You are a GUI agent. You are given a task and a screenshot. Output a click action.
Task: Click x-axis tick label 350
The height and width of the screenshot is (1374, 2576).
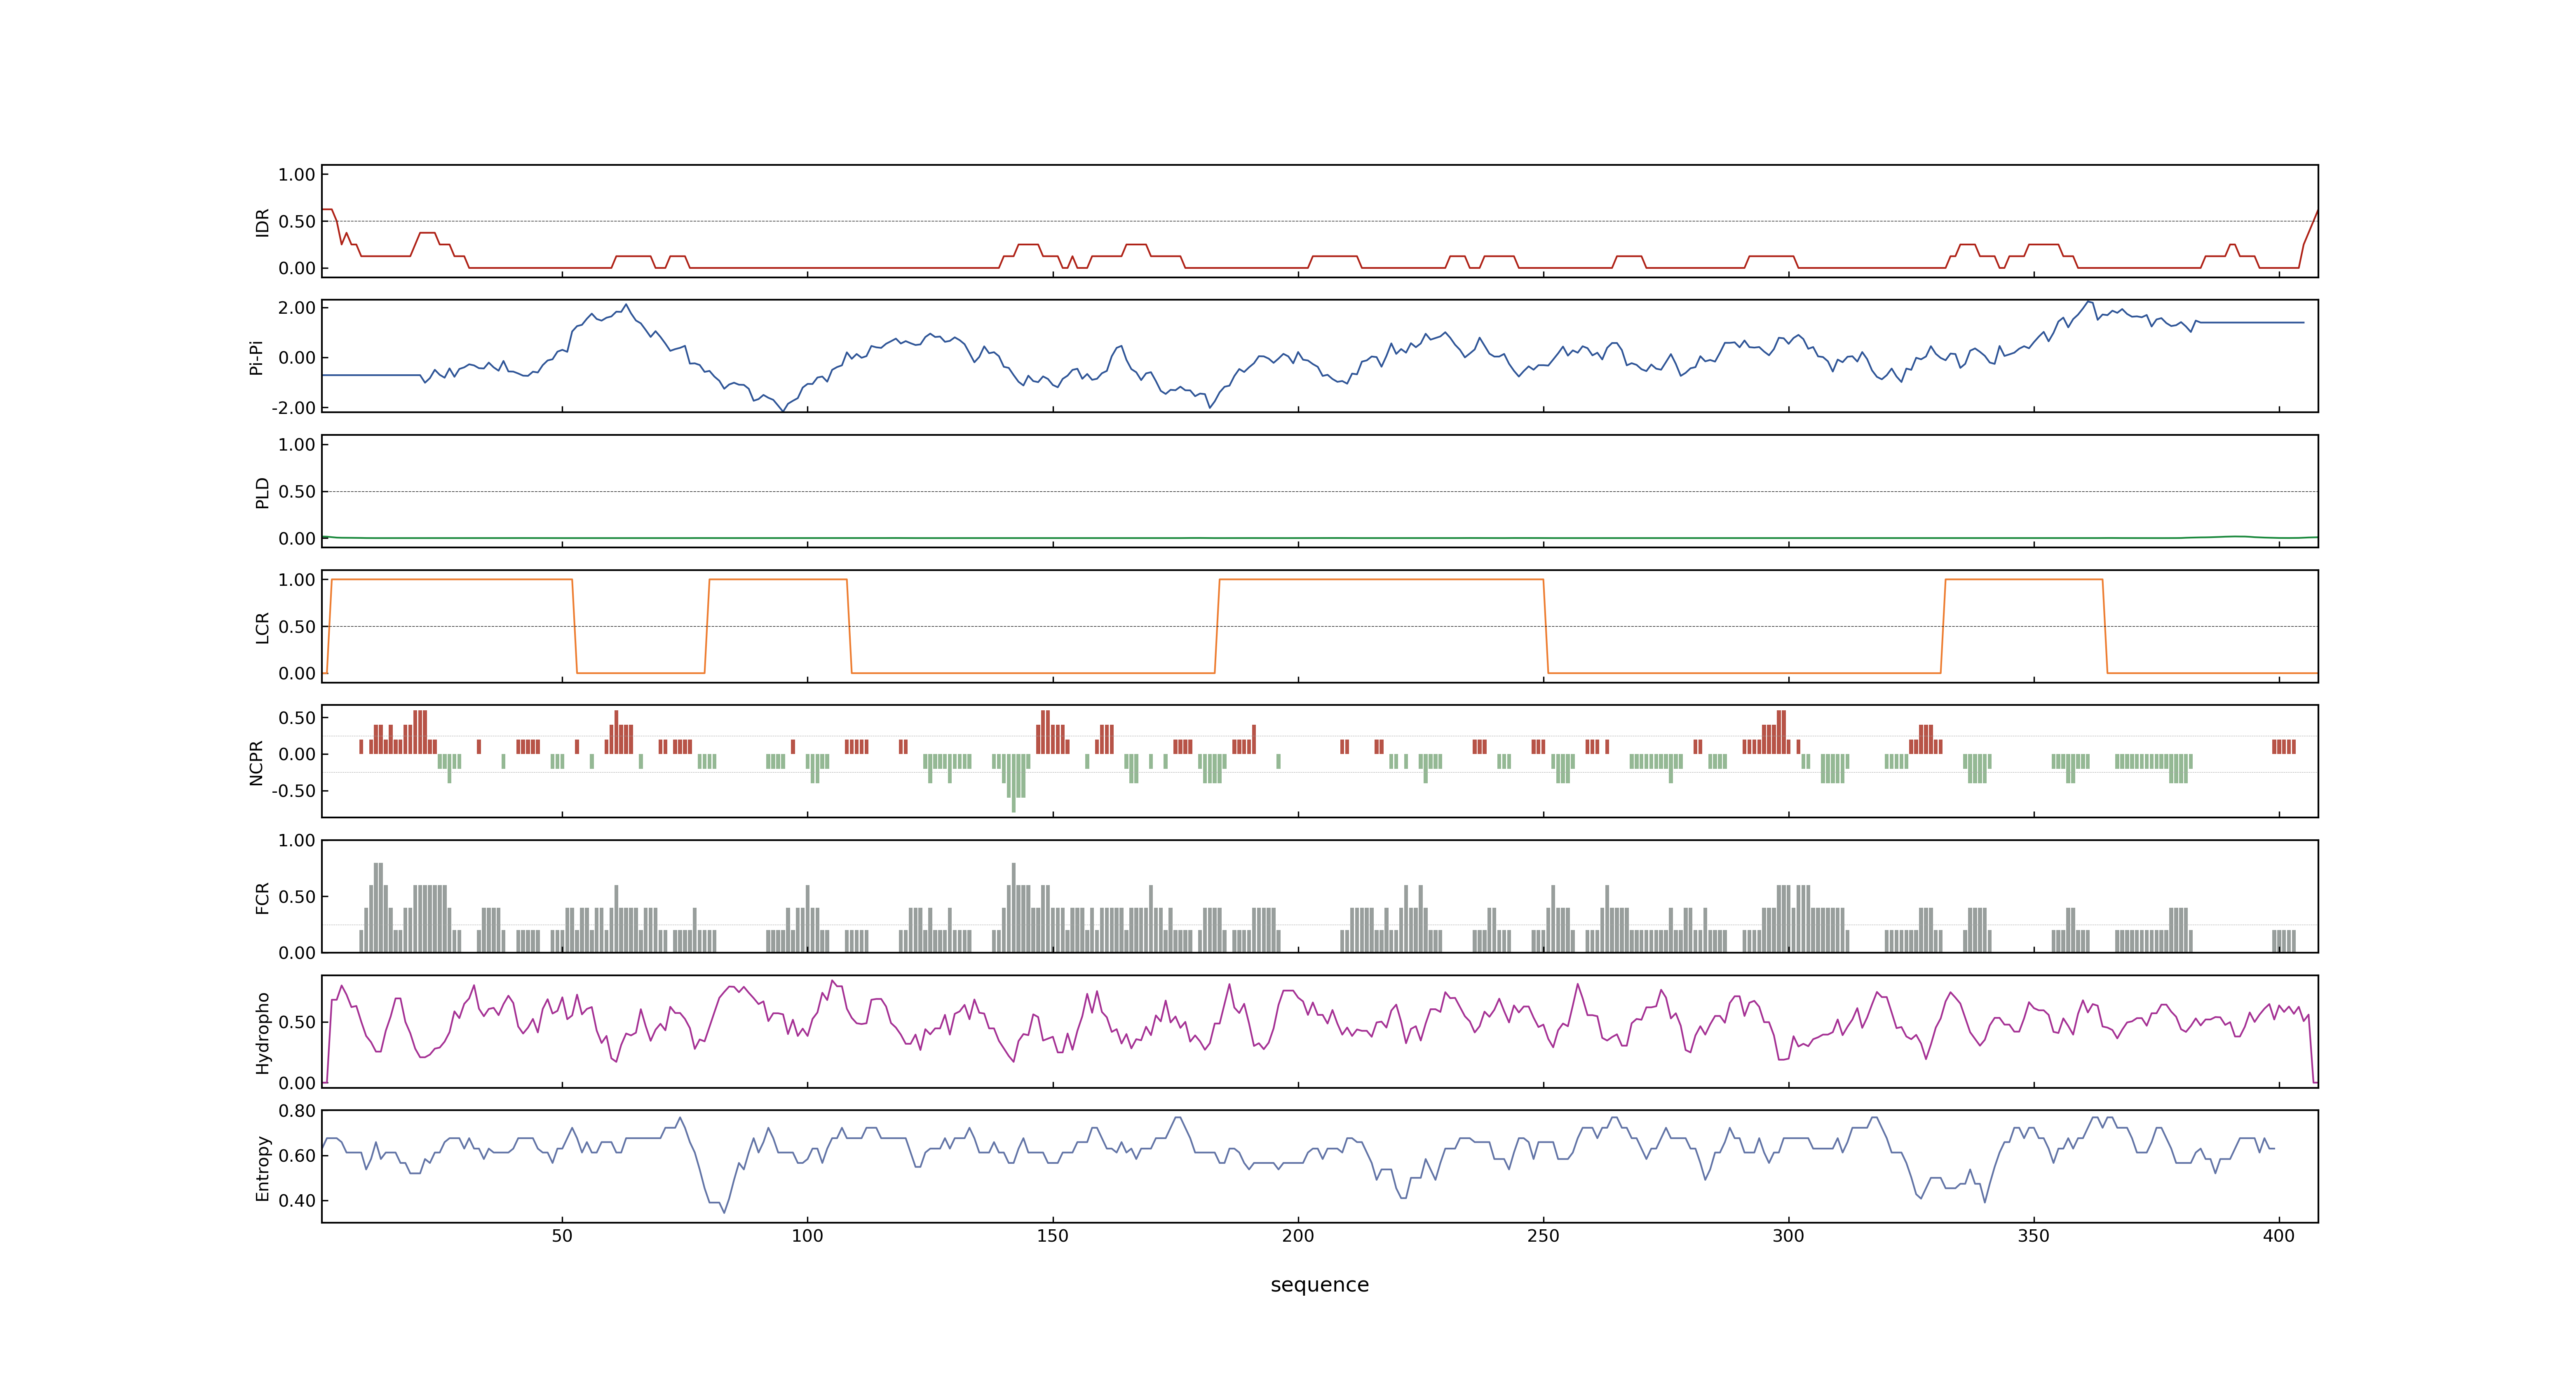pos(2033,1236)
